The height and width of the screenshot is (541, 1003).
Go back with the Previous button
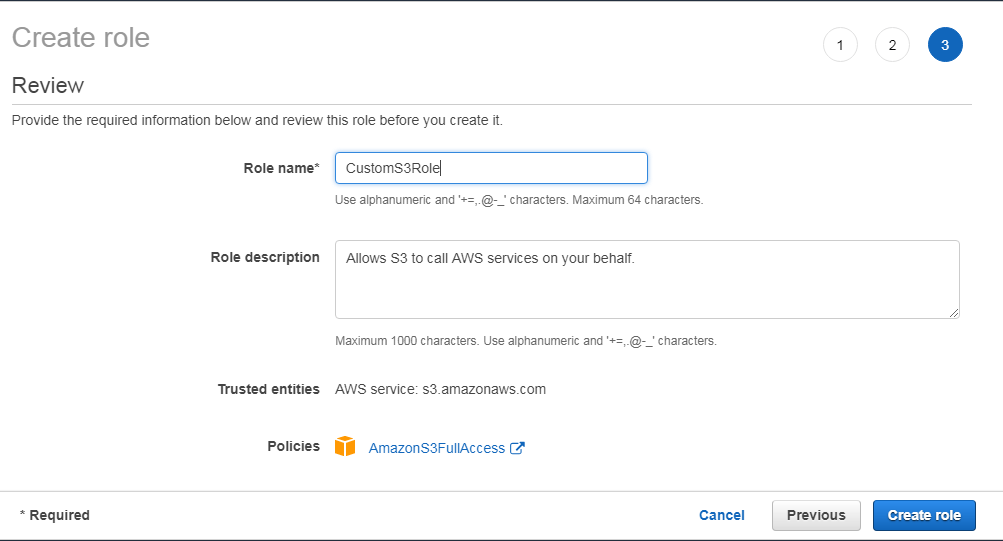coord(816,515)
